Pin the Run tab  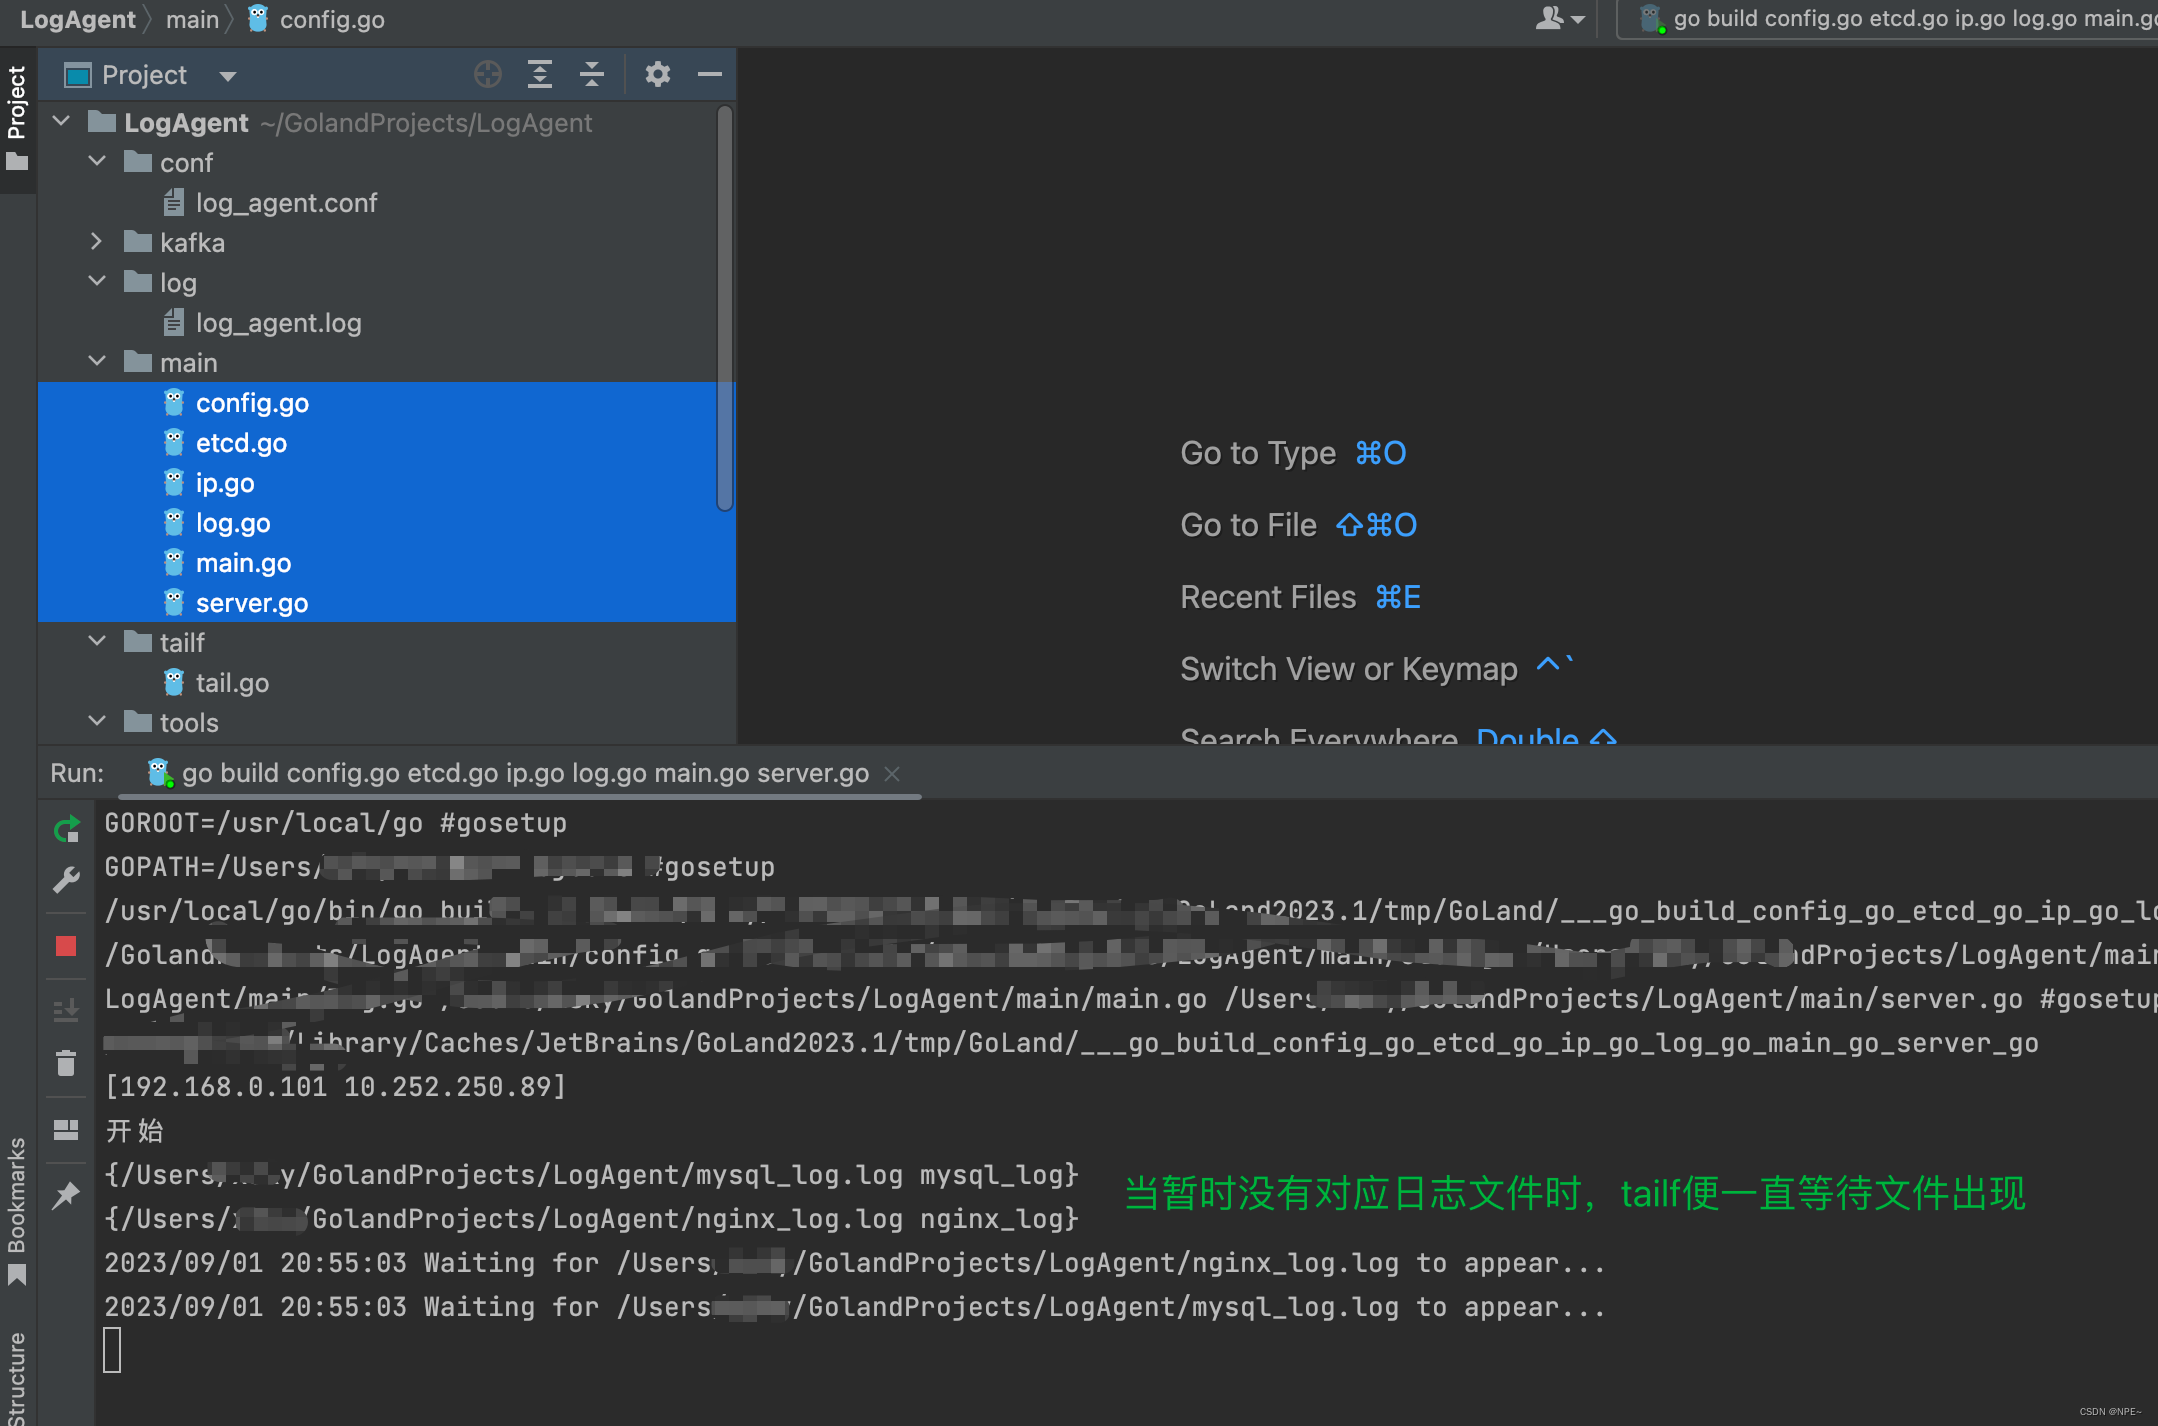pos(66,1194)
